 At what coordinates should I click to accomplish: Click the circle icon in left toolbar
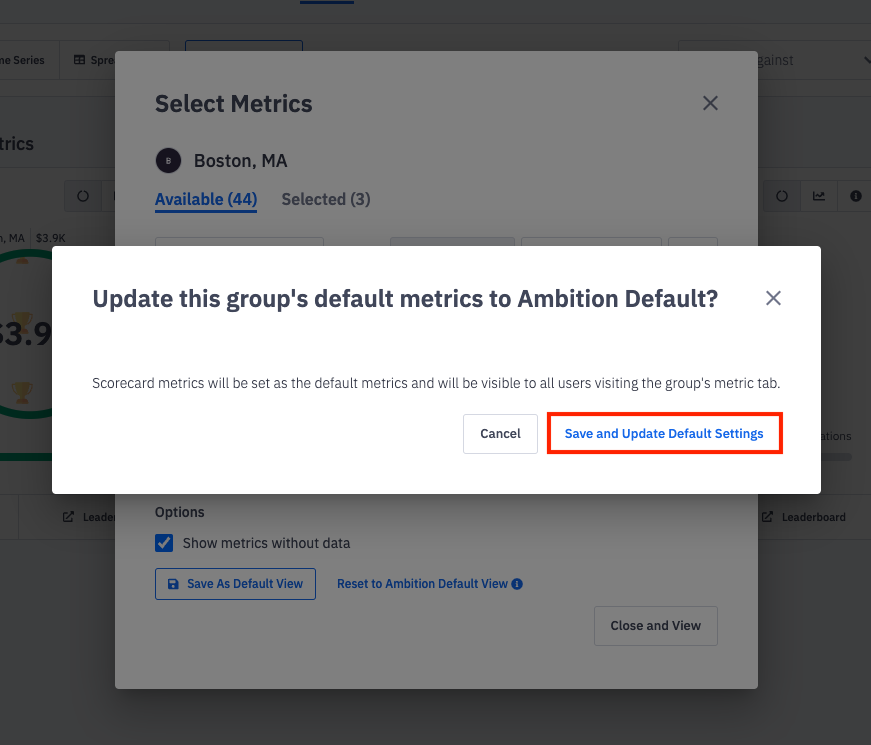point(83,196)
